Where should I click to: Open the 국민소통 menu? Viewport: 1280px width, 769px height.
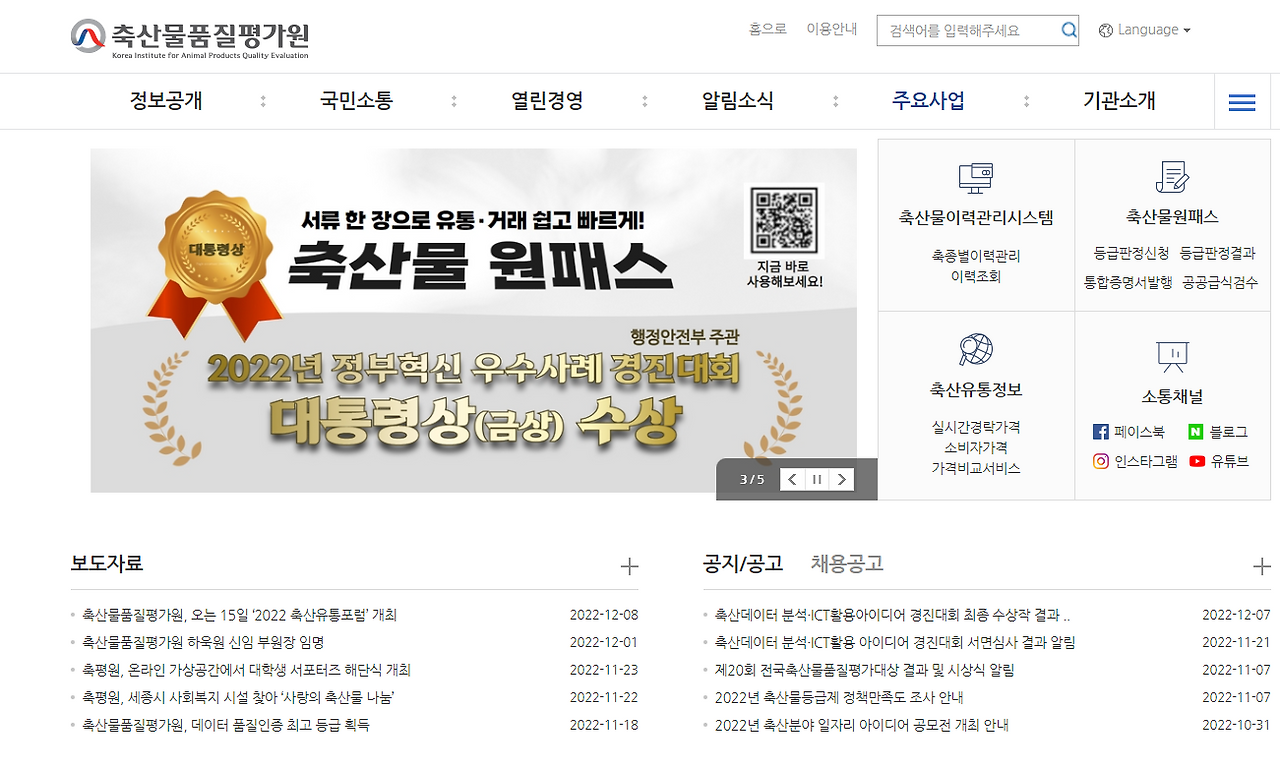(357, 101)
